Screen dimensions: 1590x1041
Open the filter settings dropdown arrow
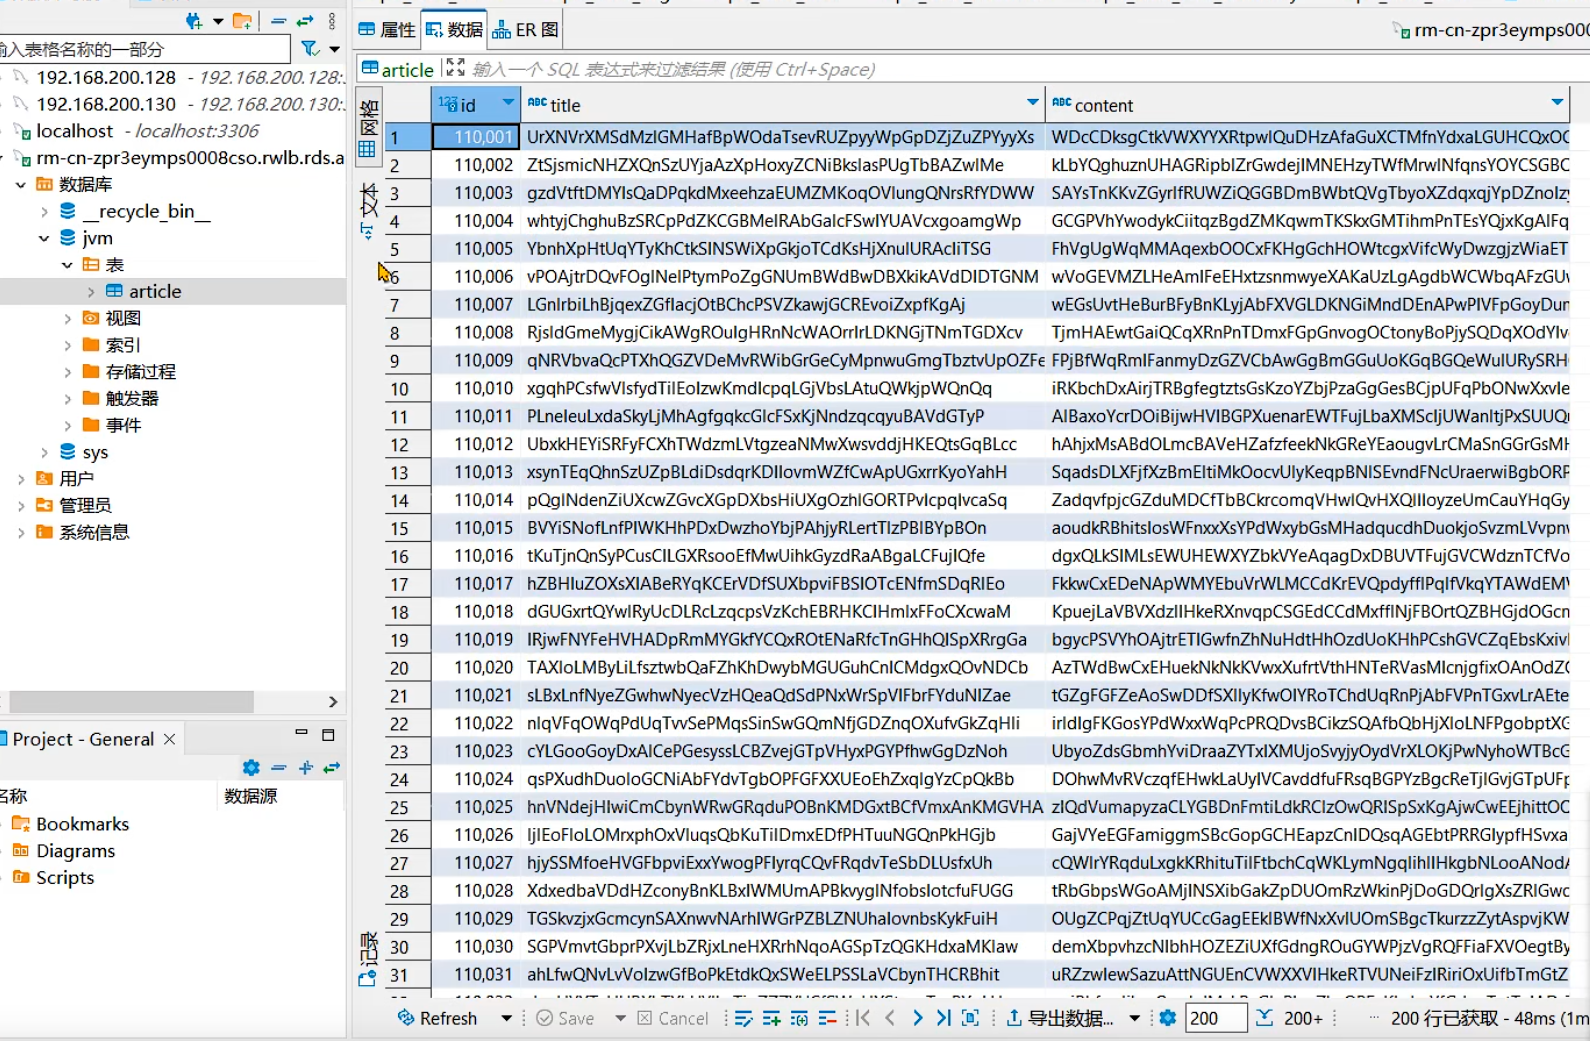point(334,49)
